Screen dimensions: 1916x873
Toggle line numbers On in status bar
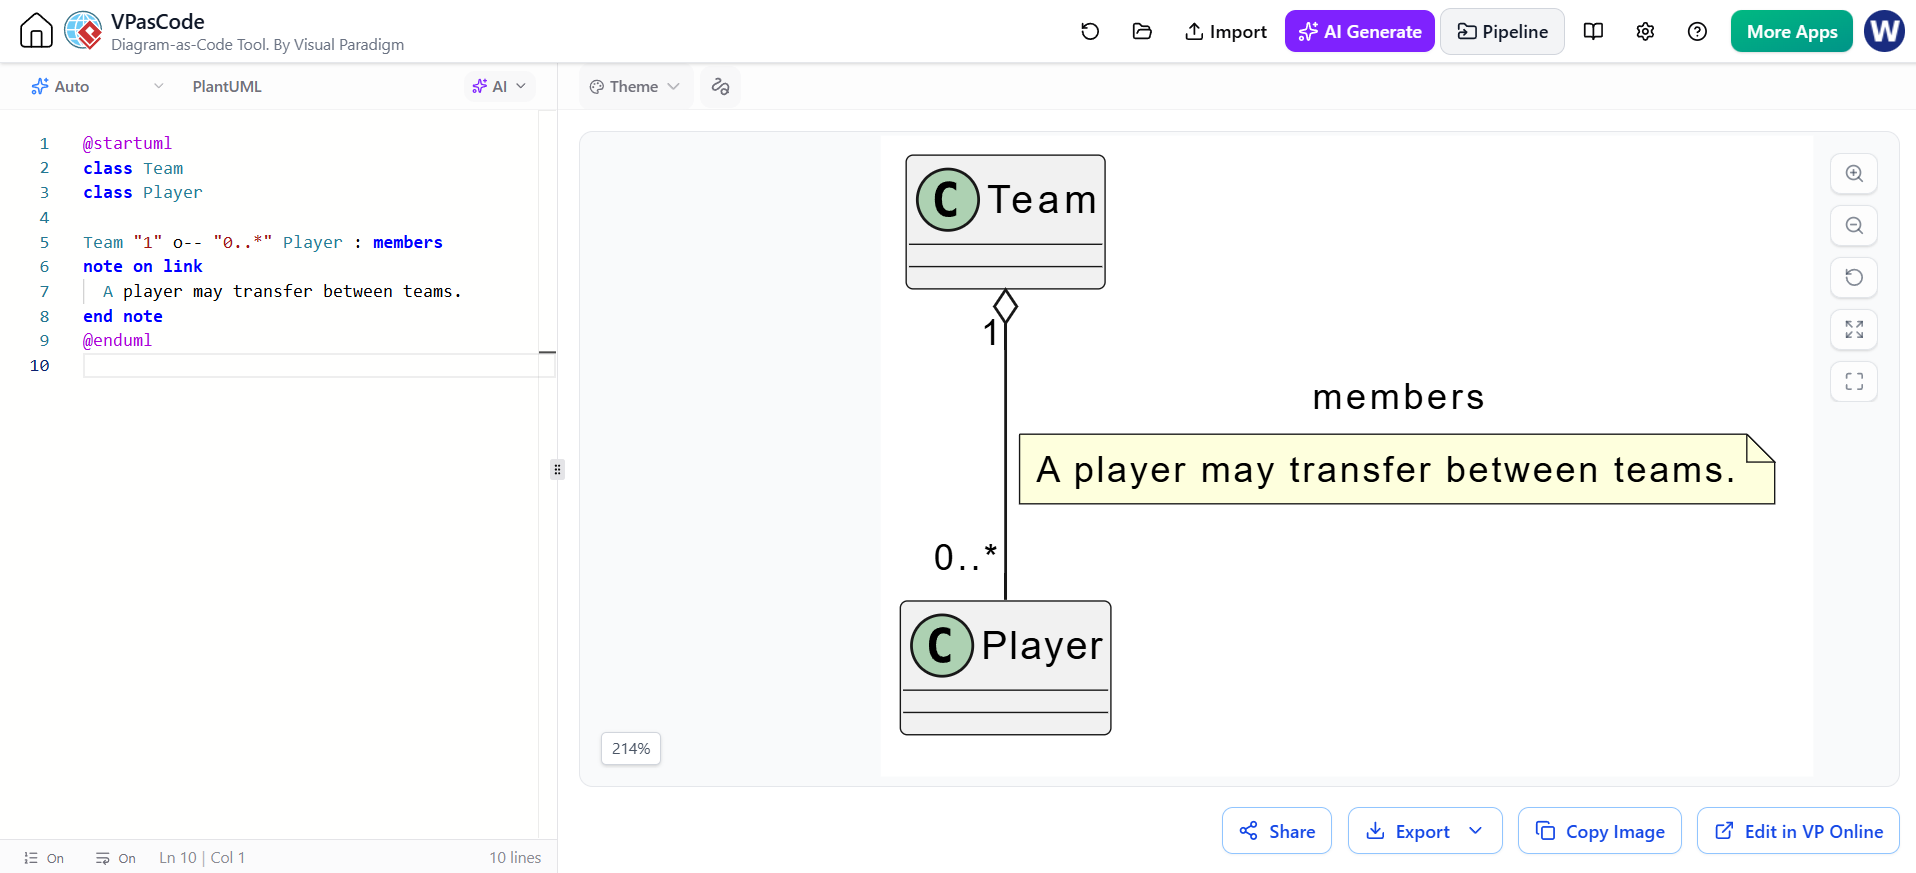click(x=44, y=858)
